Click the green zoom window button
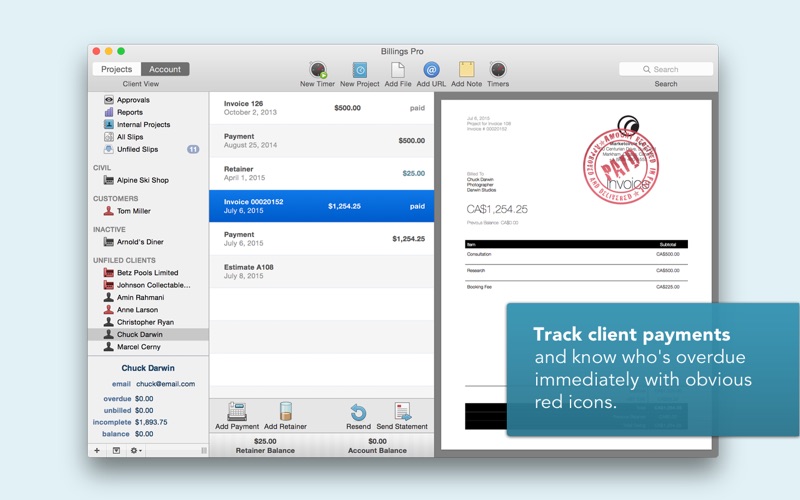 click(x=121, y=51)
